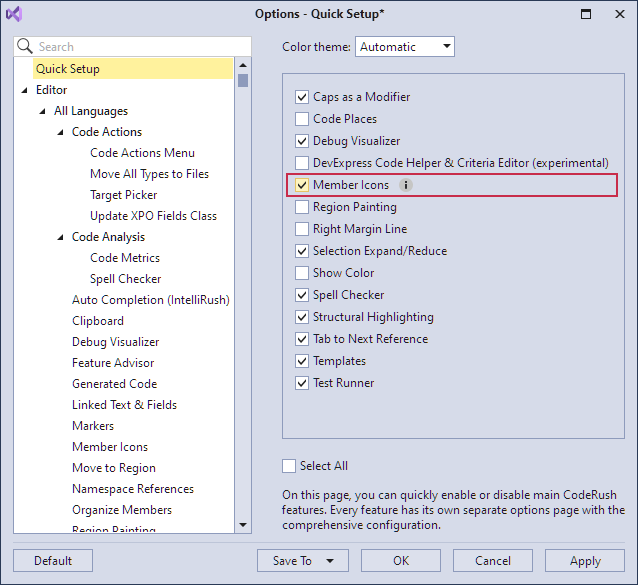Image resolution: width=638 pixels, height=585 pixels.
Task: Click the tree scrollbar down arrow
Action: pos(243,525)
